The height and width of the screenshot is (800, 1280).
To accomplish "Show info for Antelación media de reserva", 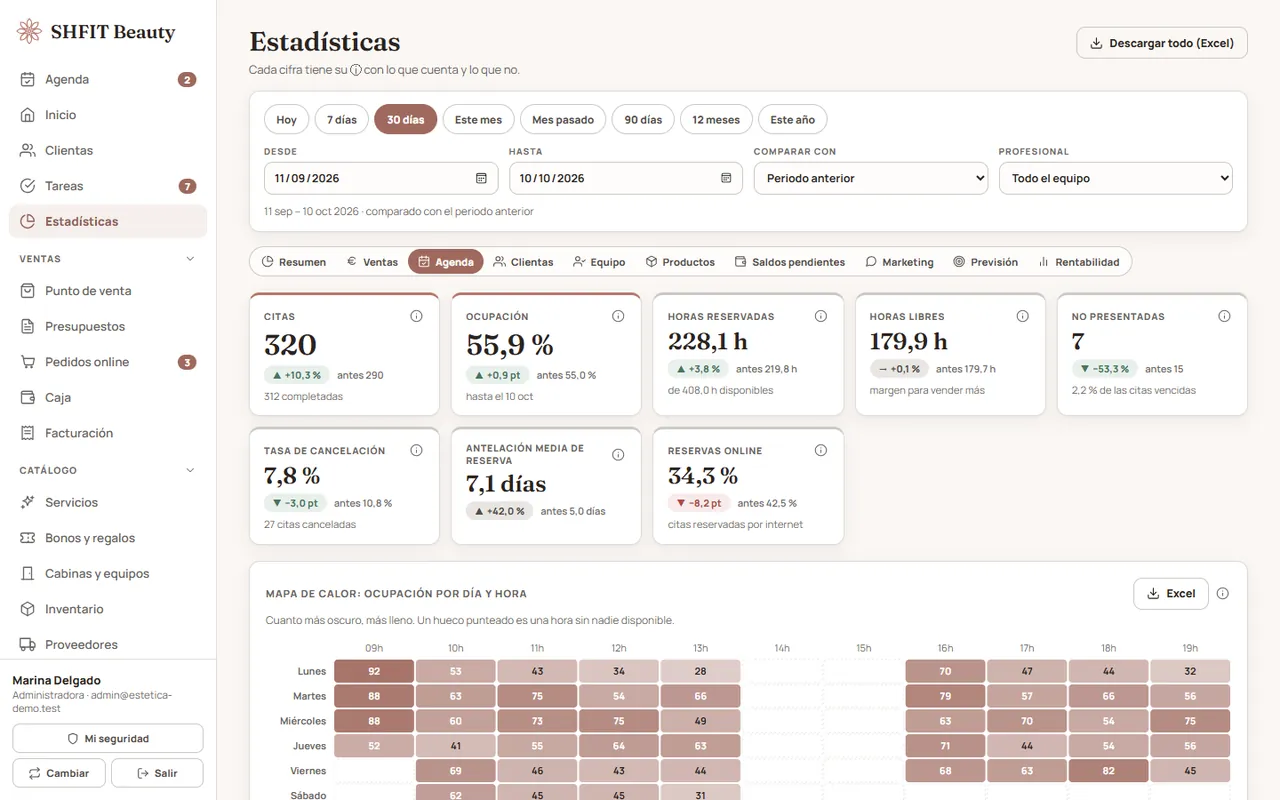I will tap(618, 455).
